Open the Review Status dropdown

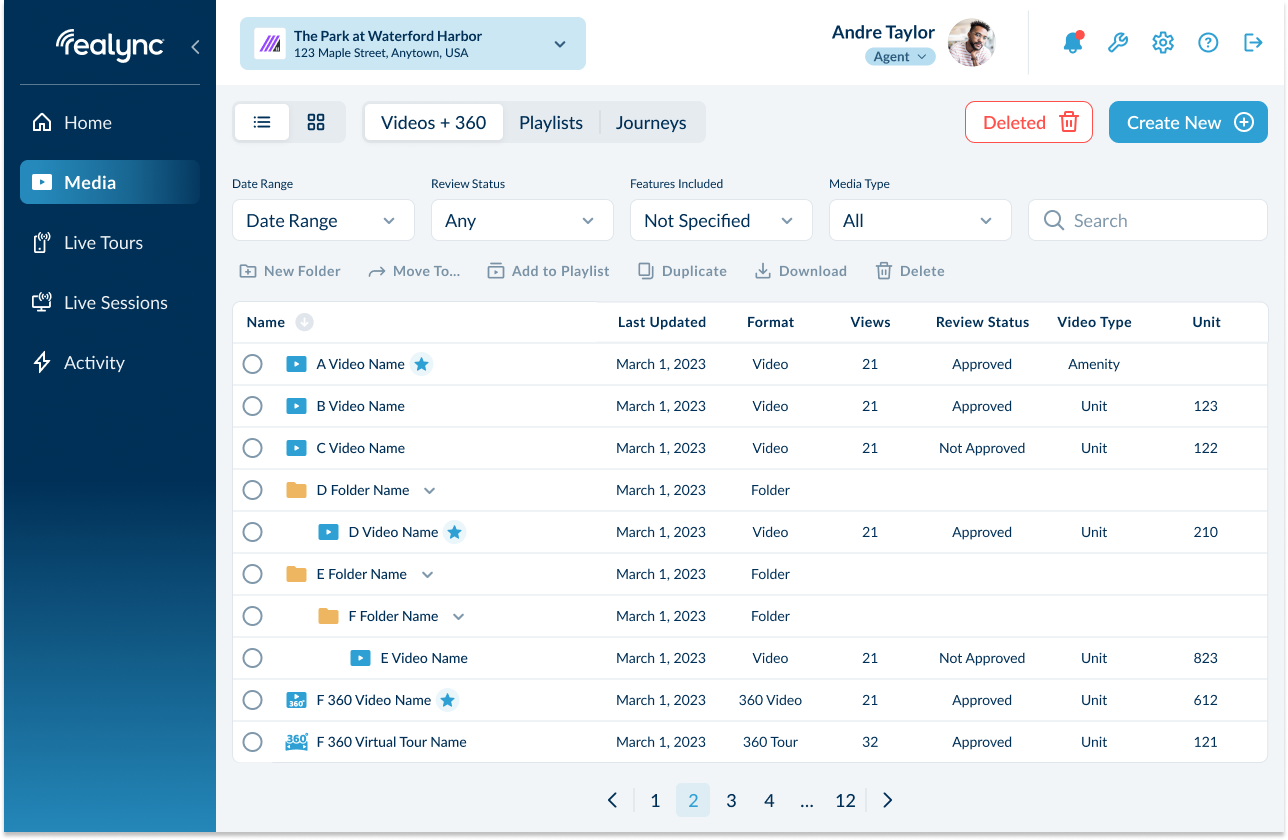pos(522,221)
